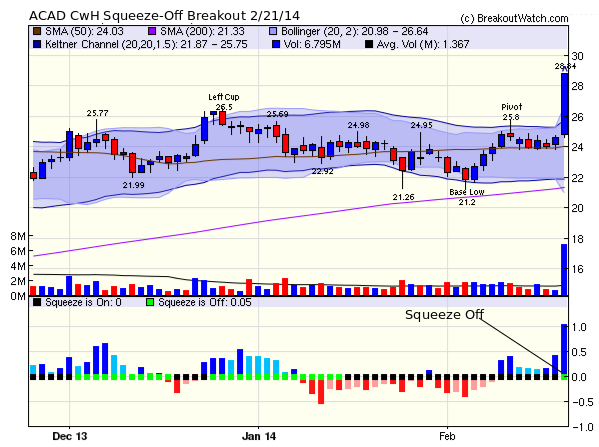Click the Jan 14 date axis label

[259, 436]
